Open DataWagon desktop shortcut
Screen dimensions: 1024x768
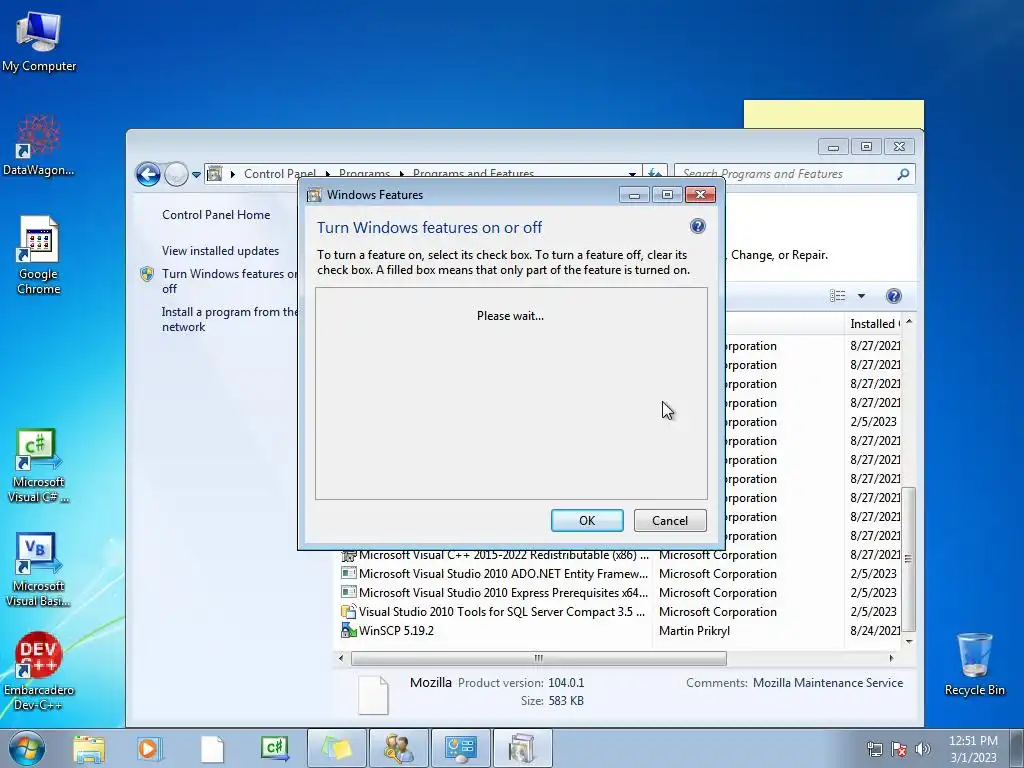click(39, 145)
